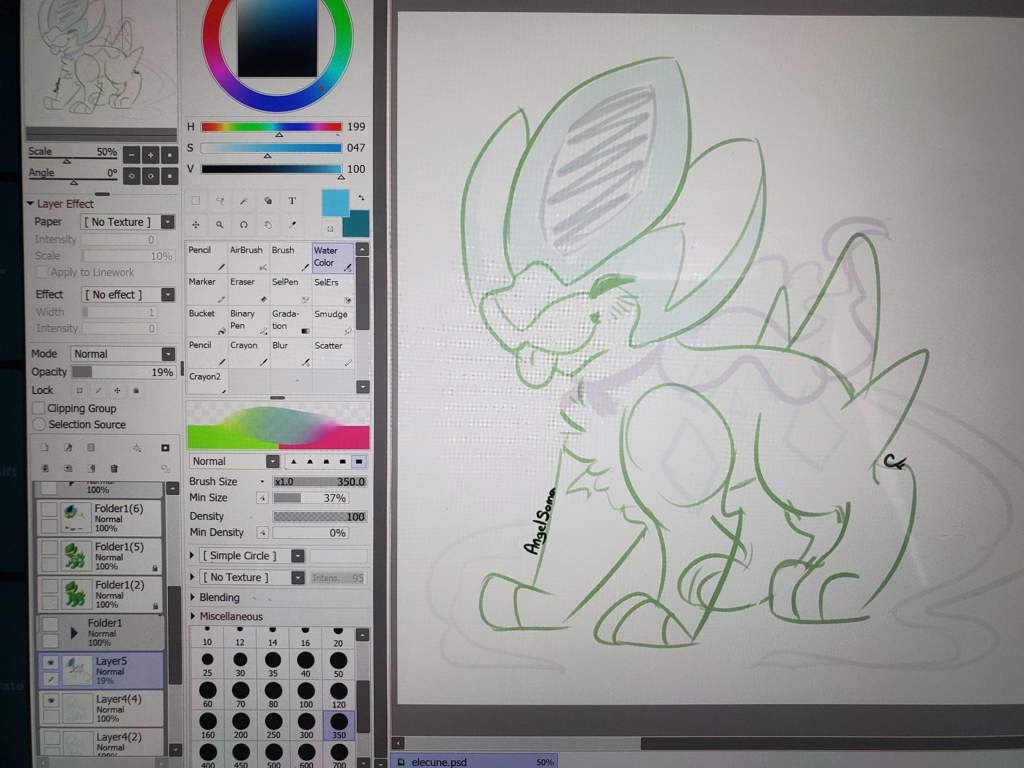Click the delete layer trash icon
Viewport: 1024px width, 768px height.
click(x=114, y=468)
